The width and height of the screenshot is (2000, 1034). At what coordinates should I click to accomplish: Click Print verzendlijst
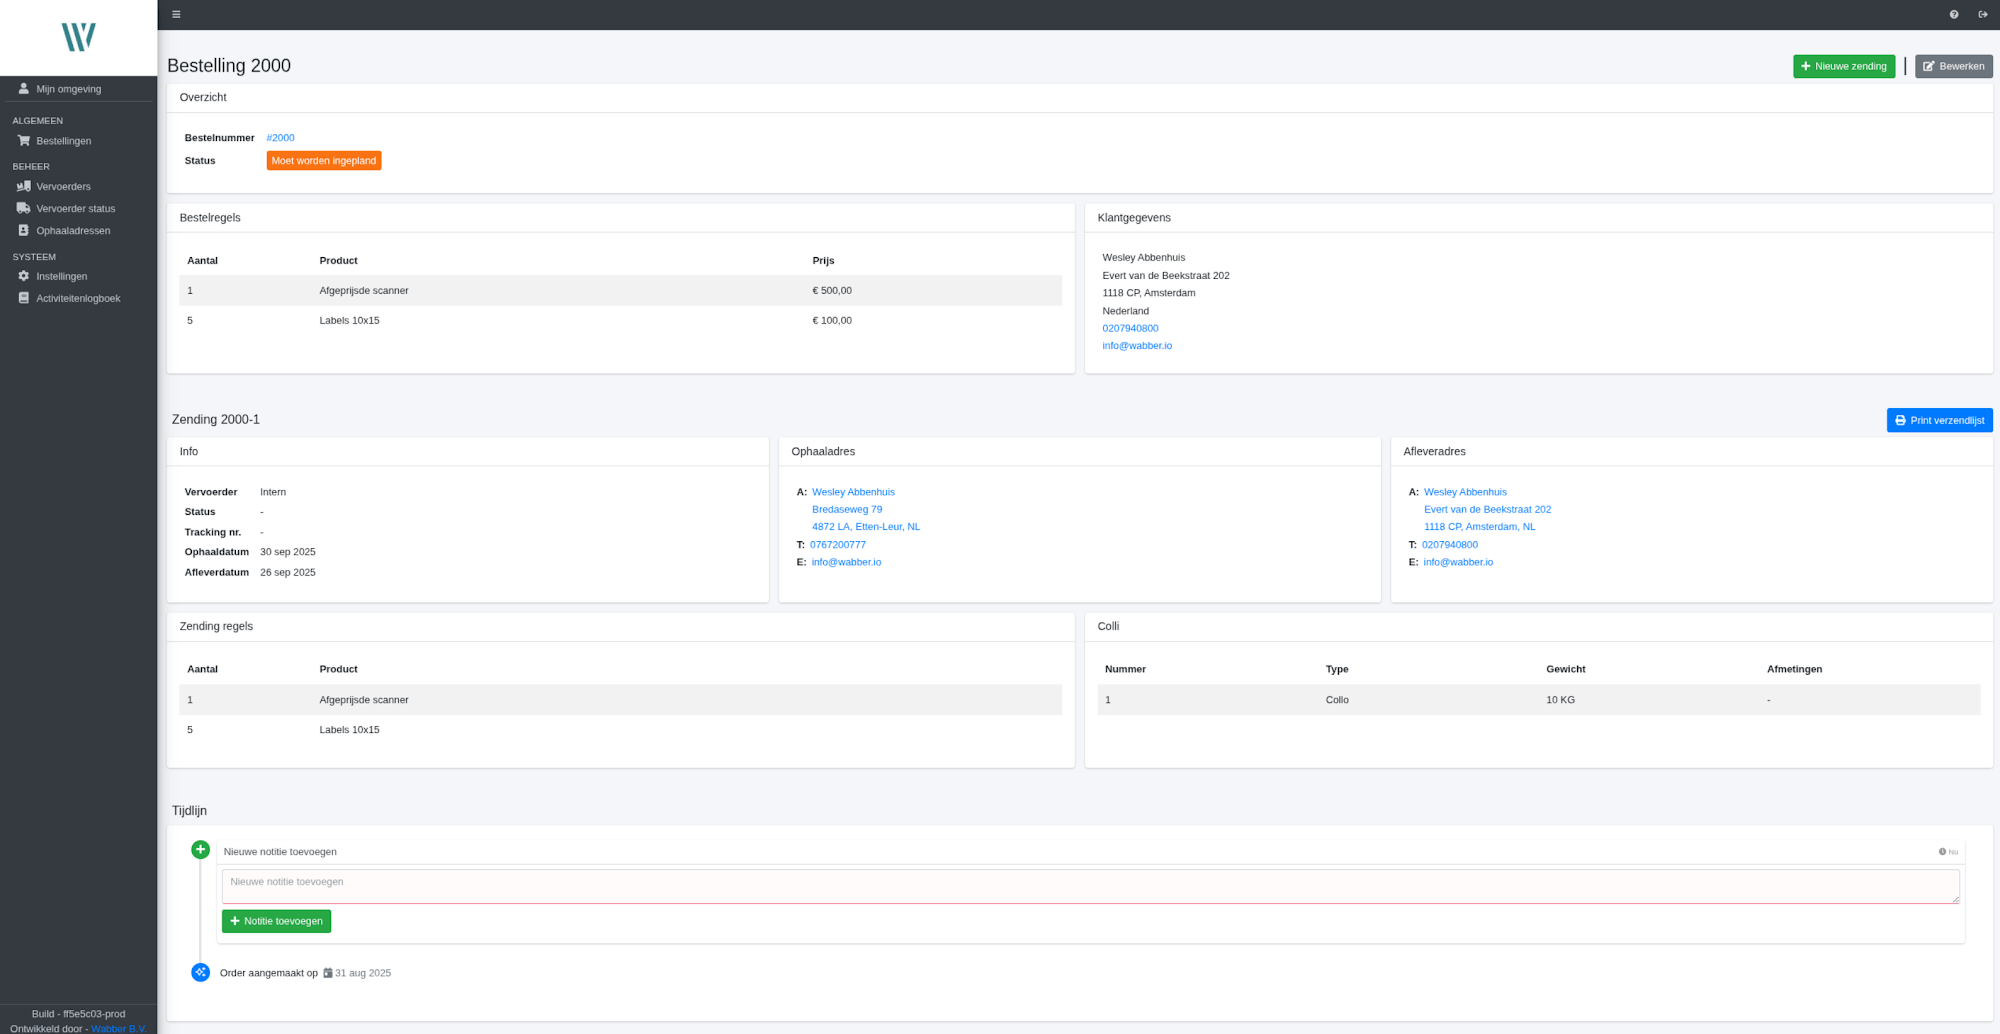(1939, 419)
